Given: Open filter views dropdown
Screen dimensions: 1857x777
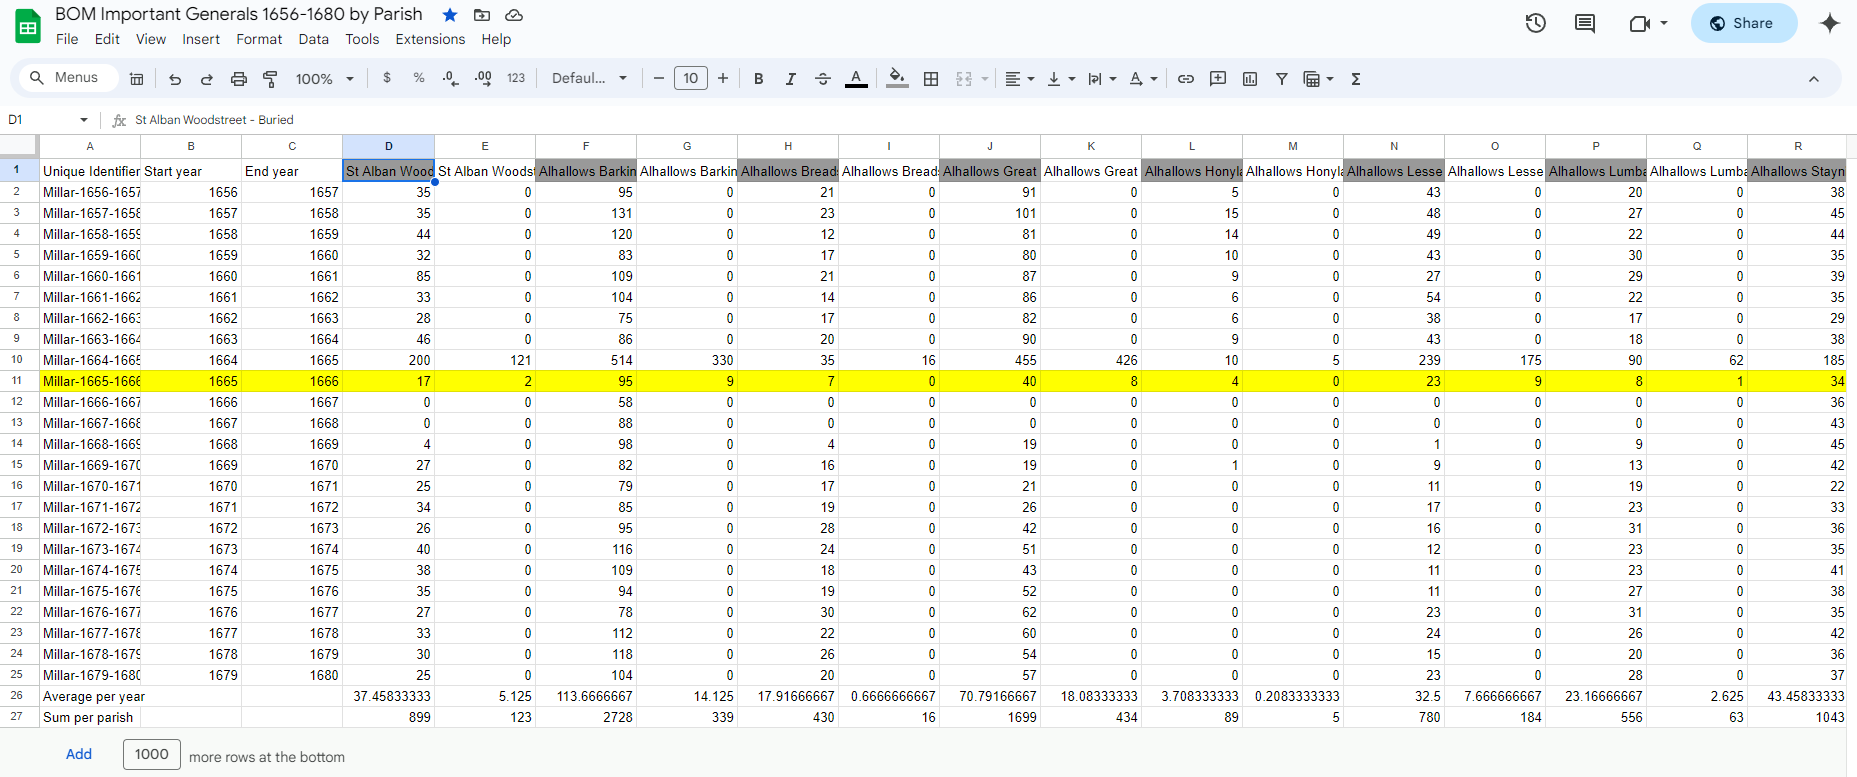Looking at the screenshot, I should tap(1319, 79).
